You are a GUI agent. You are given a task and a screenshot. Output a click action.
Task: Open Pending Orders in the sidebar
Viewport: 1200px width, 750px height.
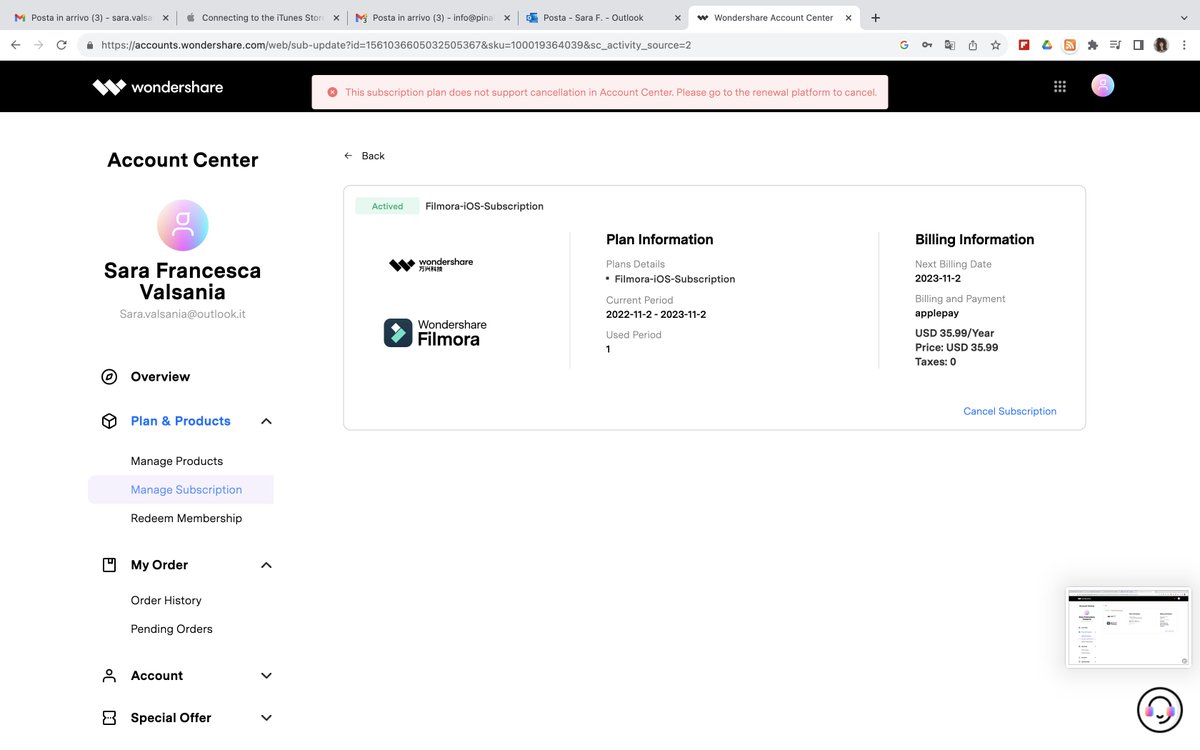pos(172,629)
